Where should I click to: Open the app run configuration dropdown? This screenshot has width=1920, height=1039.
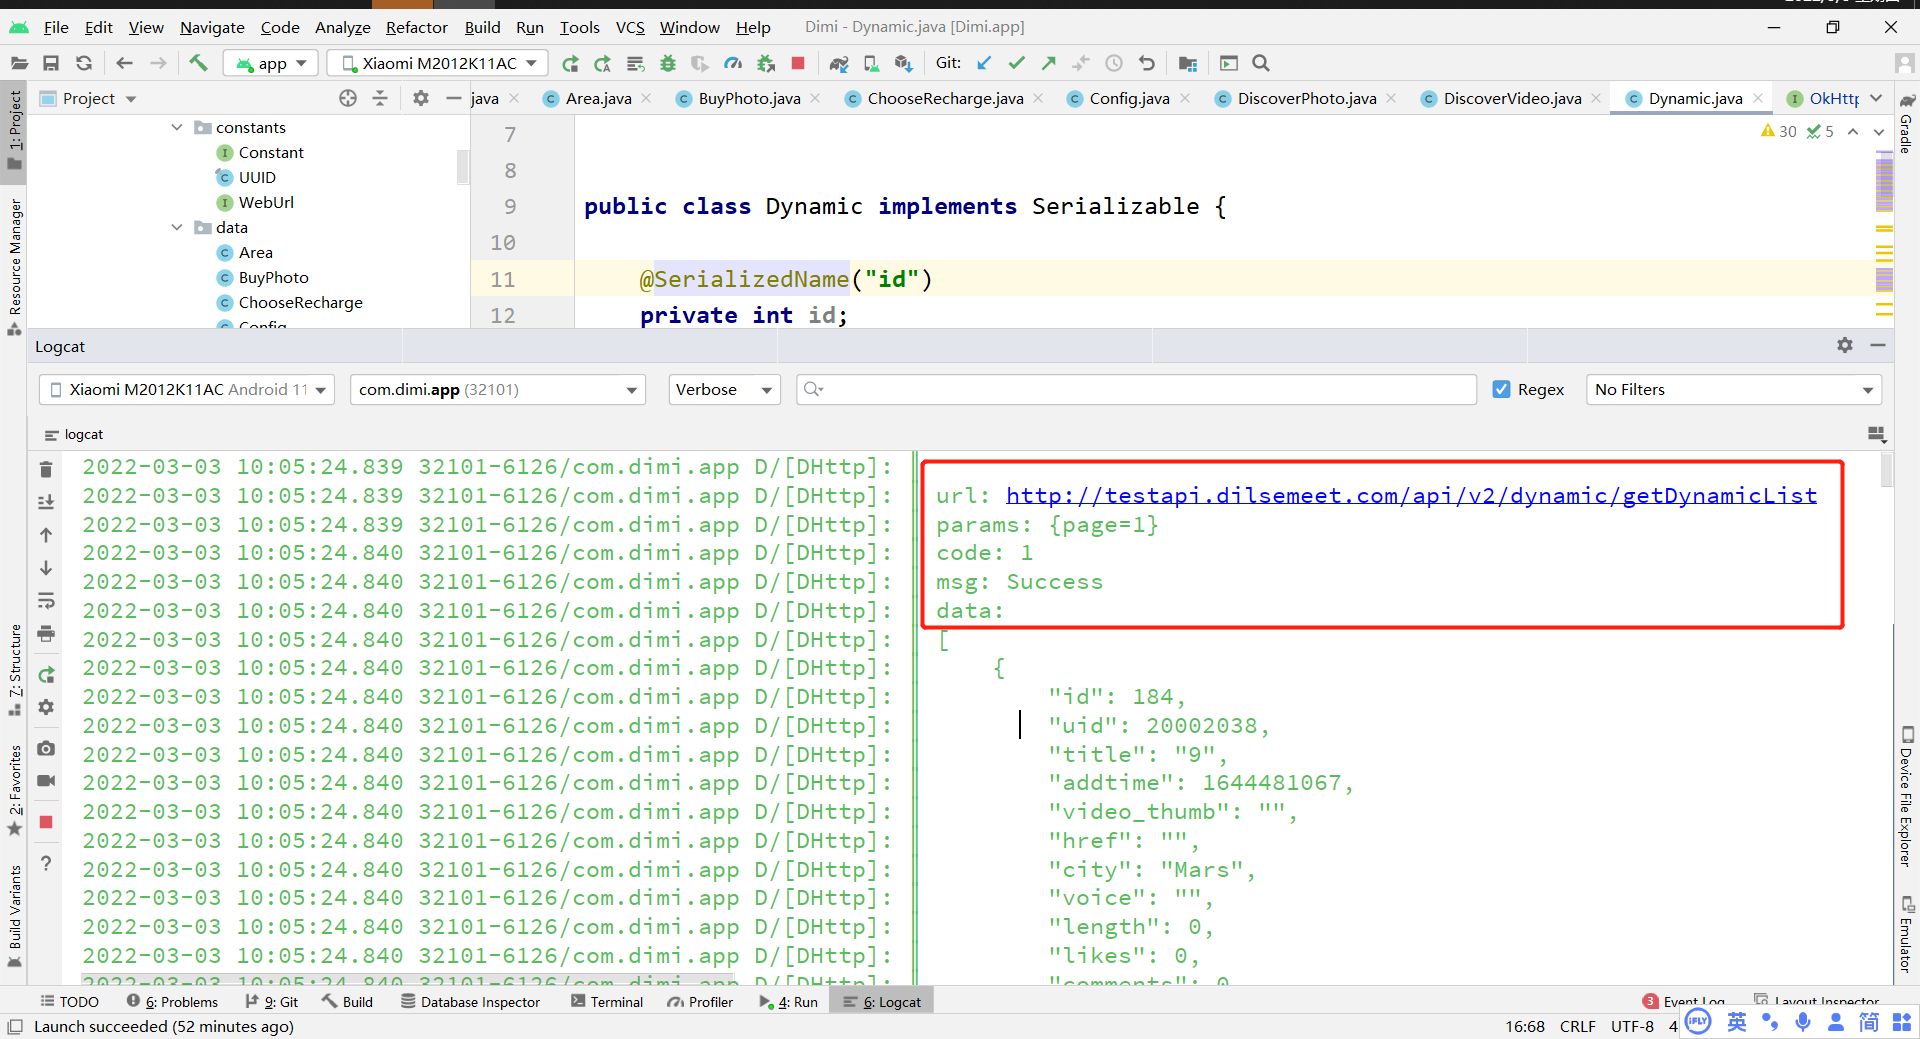tap(271, 63)
